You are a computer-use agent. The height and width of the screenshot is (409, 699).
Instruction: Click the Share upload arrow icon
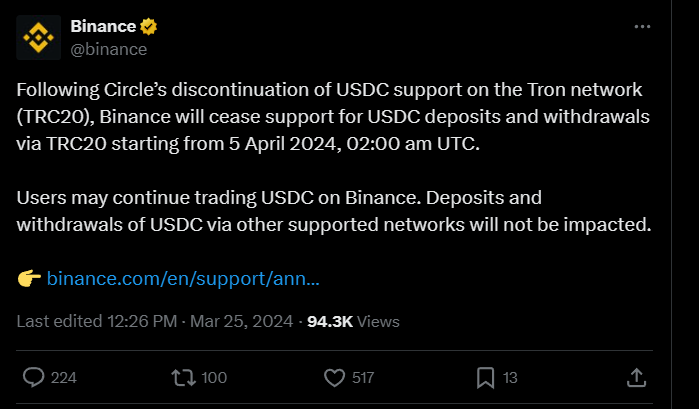tap(636, 377)
